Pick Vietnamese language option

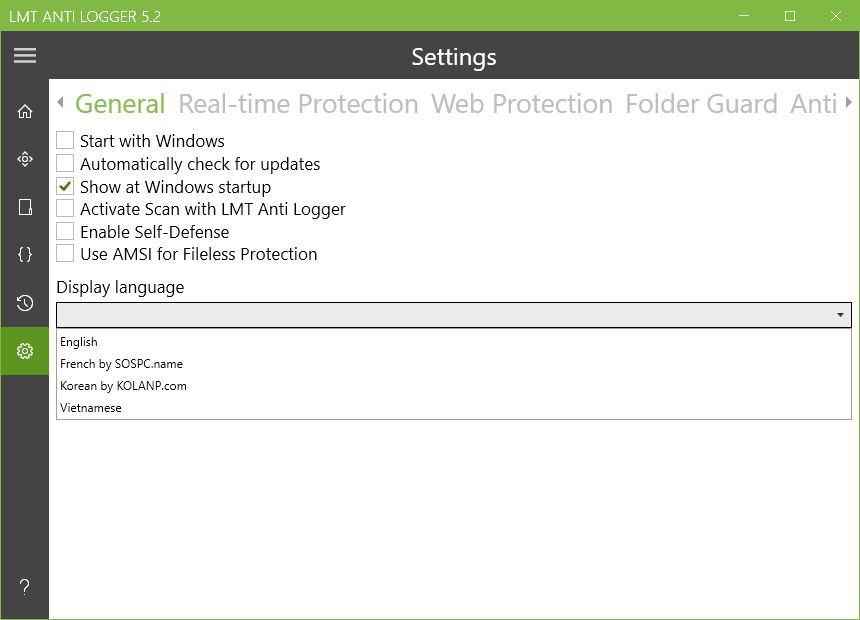pyautogui.click(x=91, y=408)
